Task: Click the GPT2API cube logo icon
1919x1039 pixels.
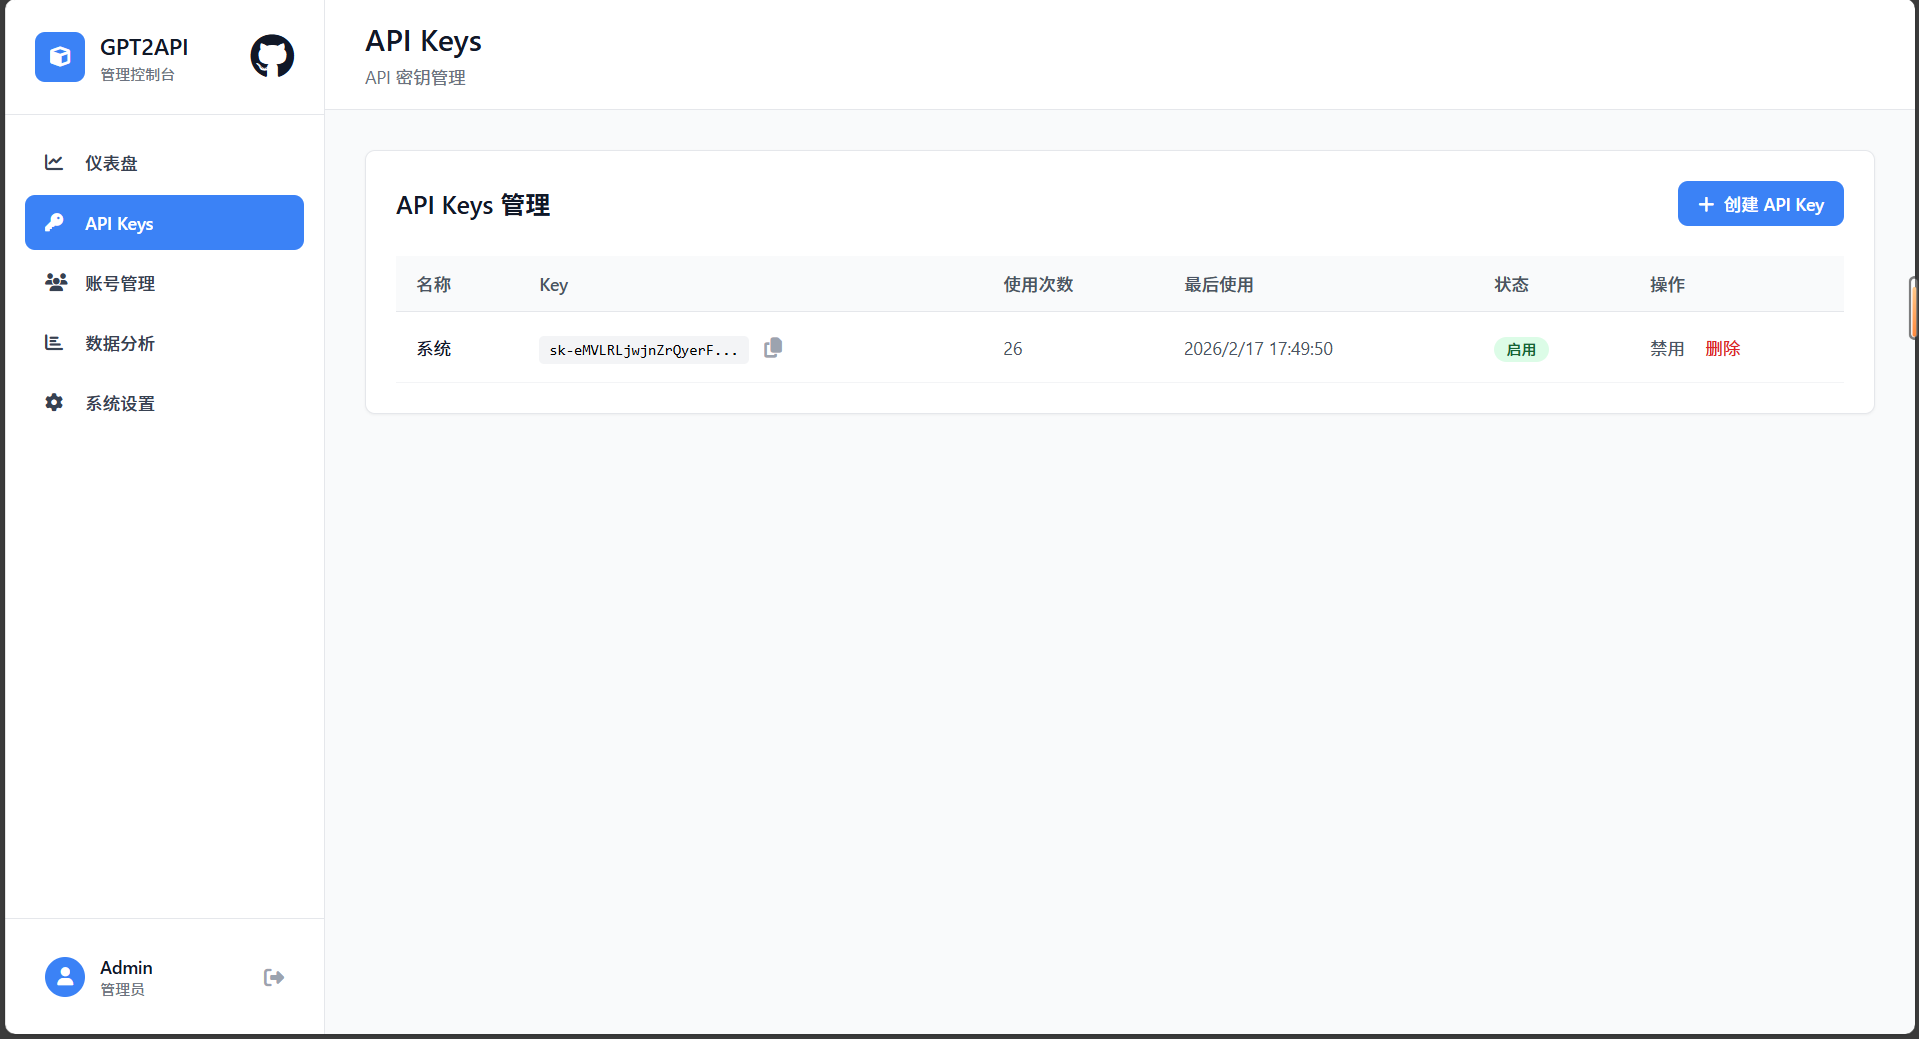Action: click(59, 57)
